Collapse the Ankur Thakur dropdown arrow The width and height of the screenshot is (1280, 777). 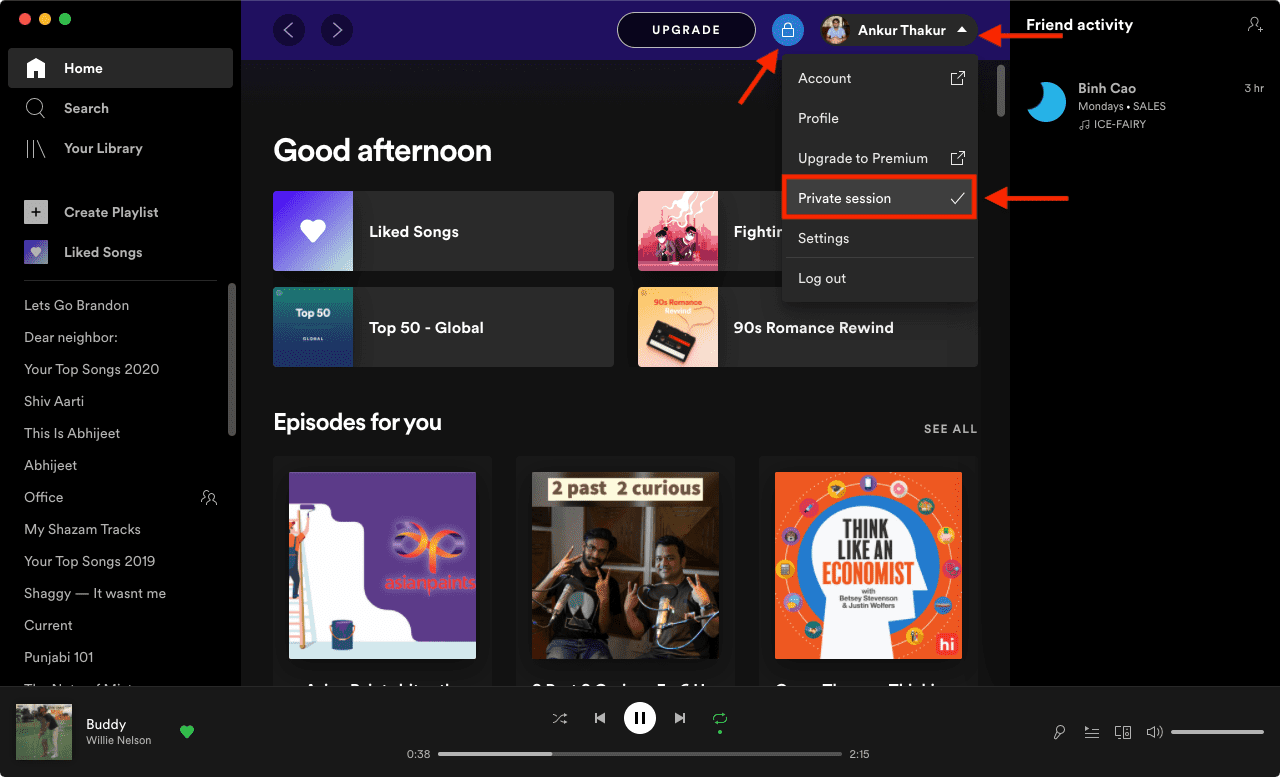[962, 30]
